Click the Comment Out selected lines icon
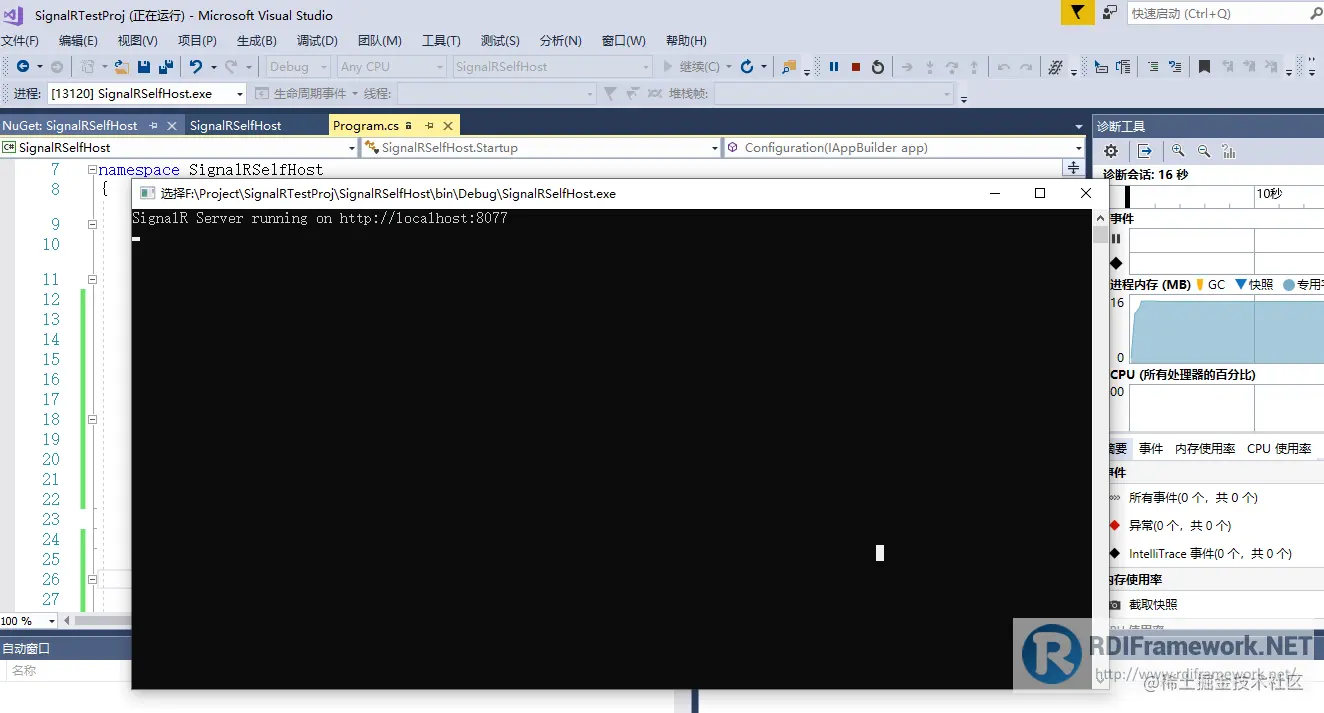The image size is (1324, 713). coord(1152,67)
